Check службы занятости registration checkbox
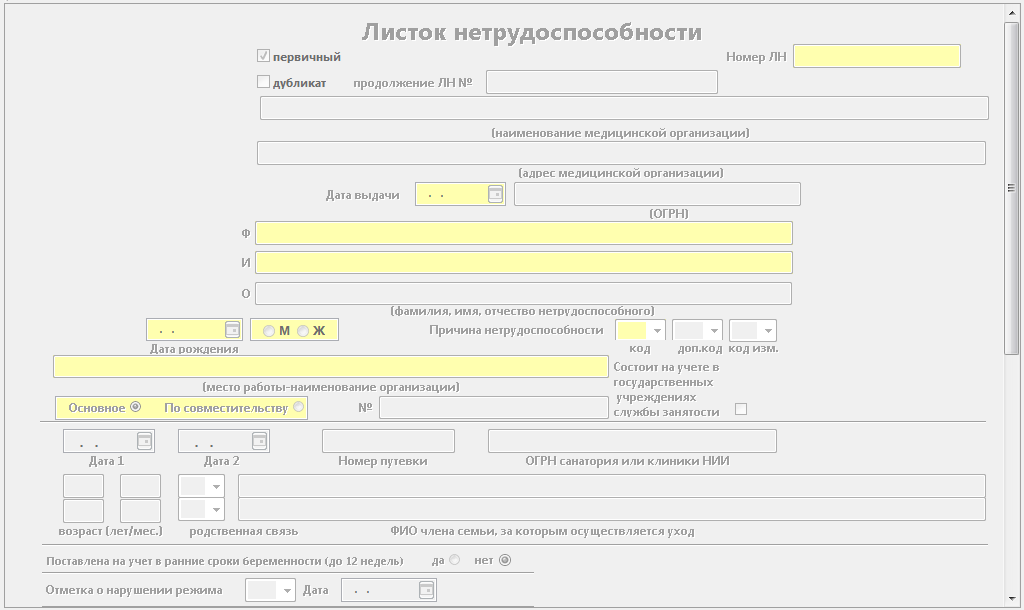The height and width of the screenshot is (610, 1024). click(x=741, y=408)
